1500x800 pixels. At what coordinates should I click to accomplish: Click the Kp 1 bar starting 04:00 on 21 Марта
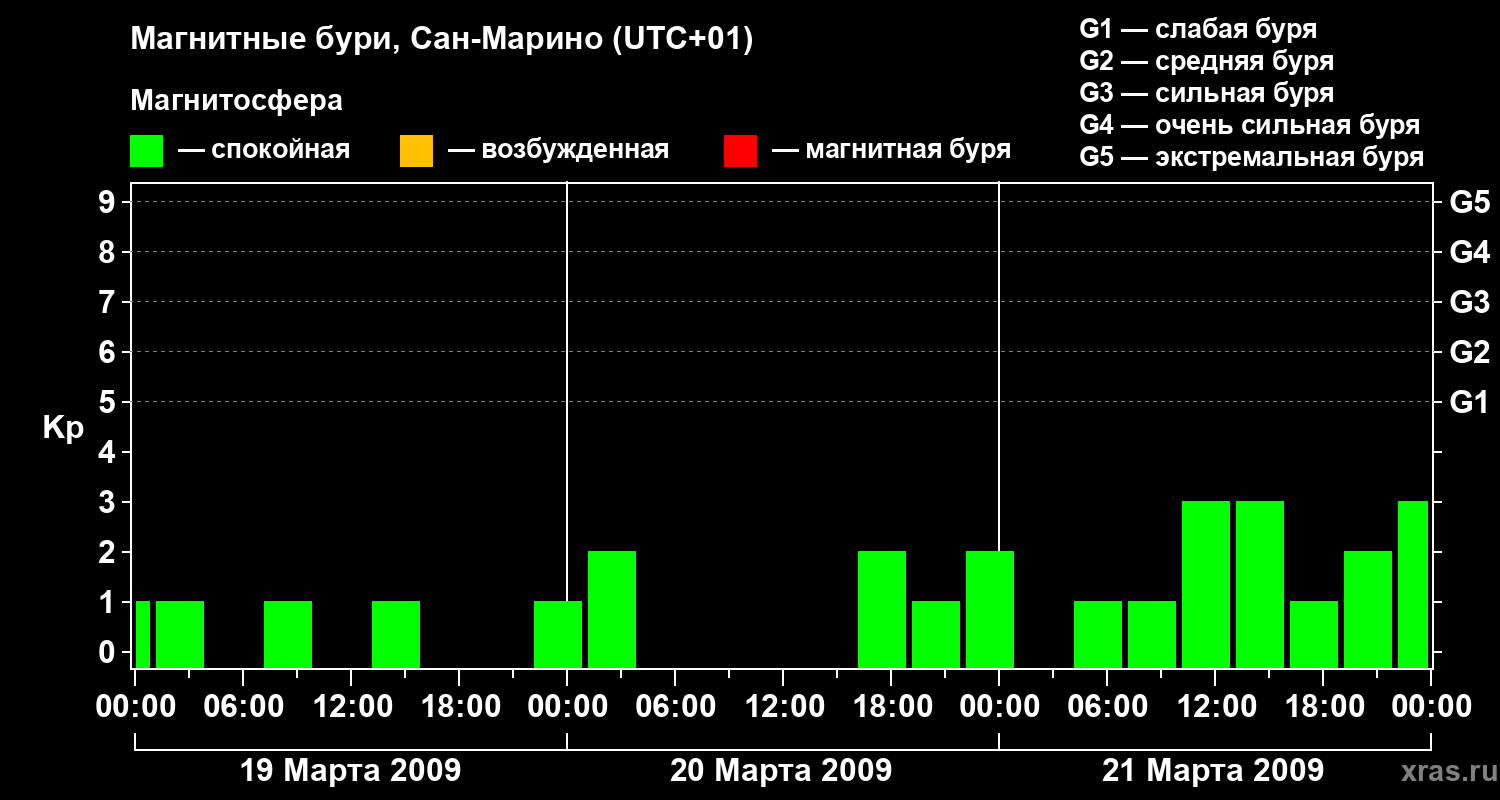tap(1098, 634)
